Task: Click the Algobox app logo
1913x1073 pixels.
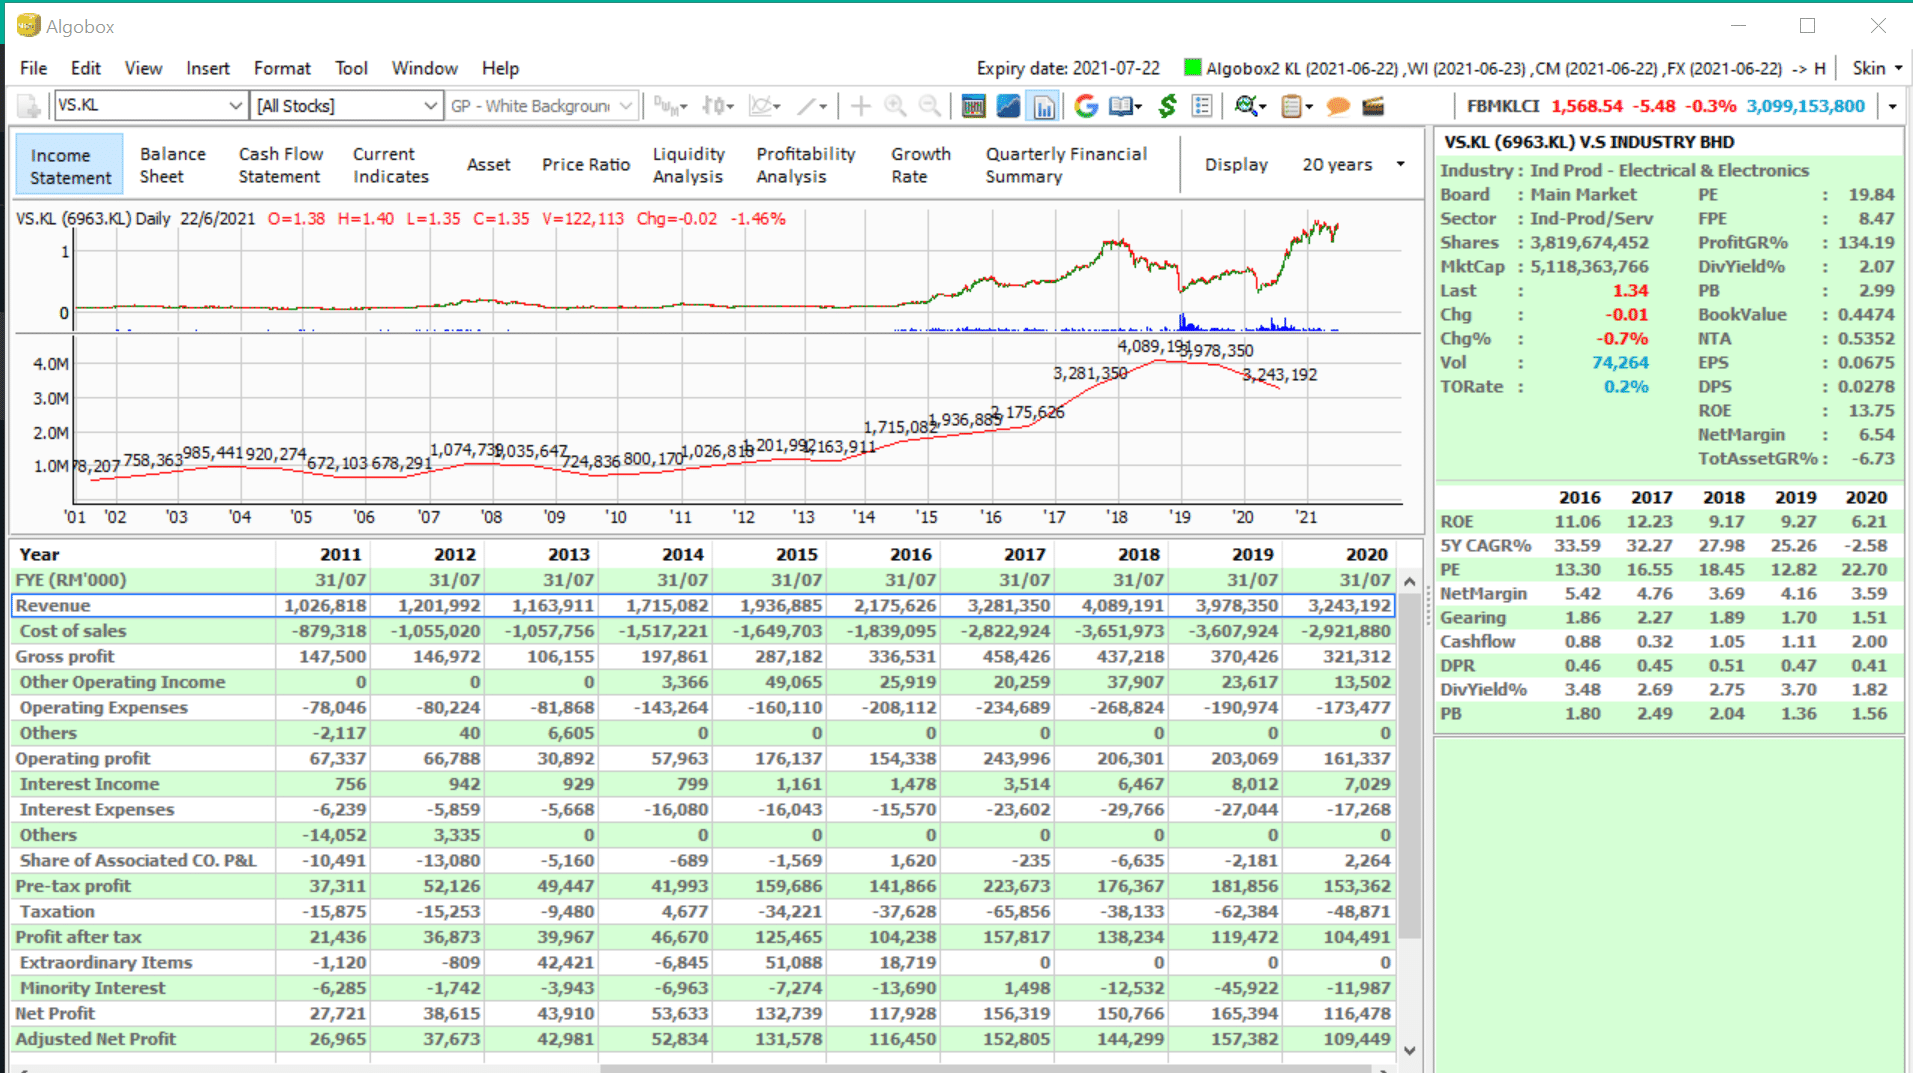Action: point(28,26)
